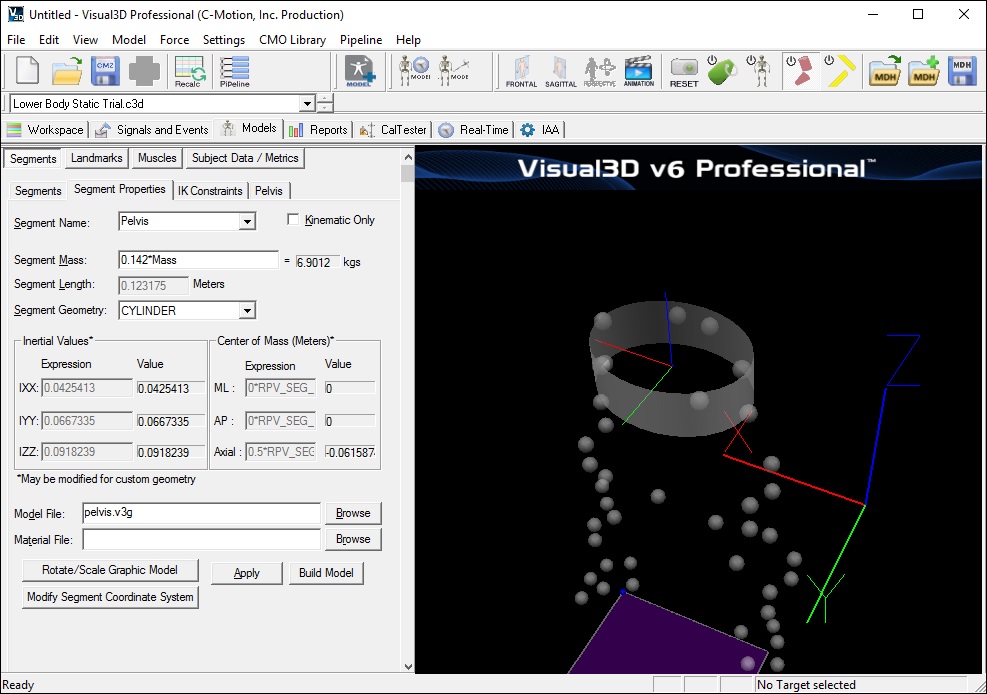Screen dimensions: 987x694
Task: Switch to Perspective view
Action: click(x=599, y=71)
